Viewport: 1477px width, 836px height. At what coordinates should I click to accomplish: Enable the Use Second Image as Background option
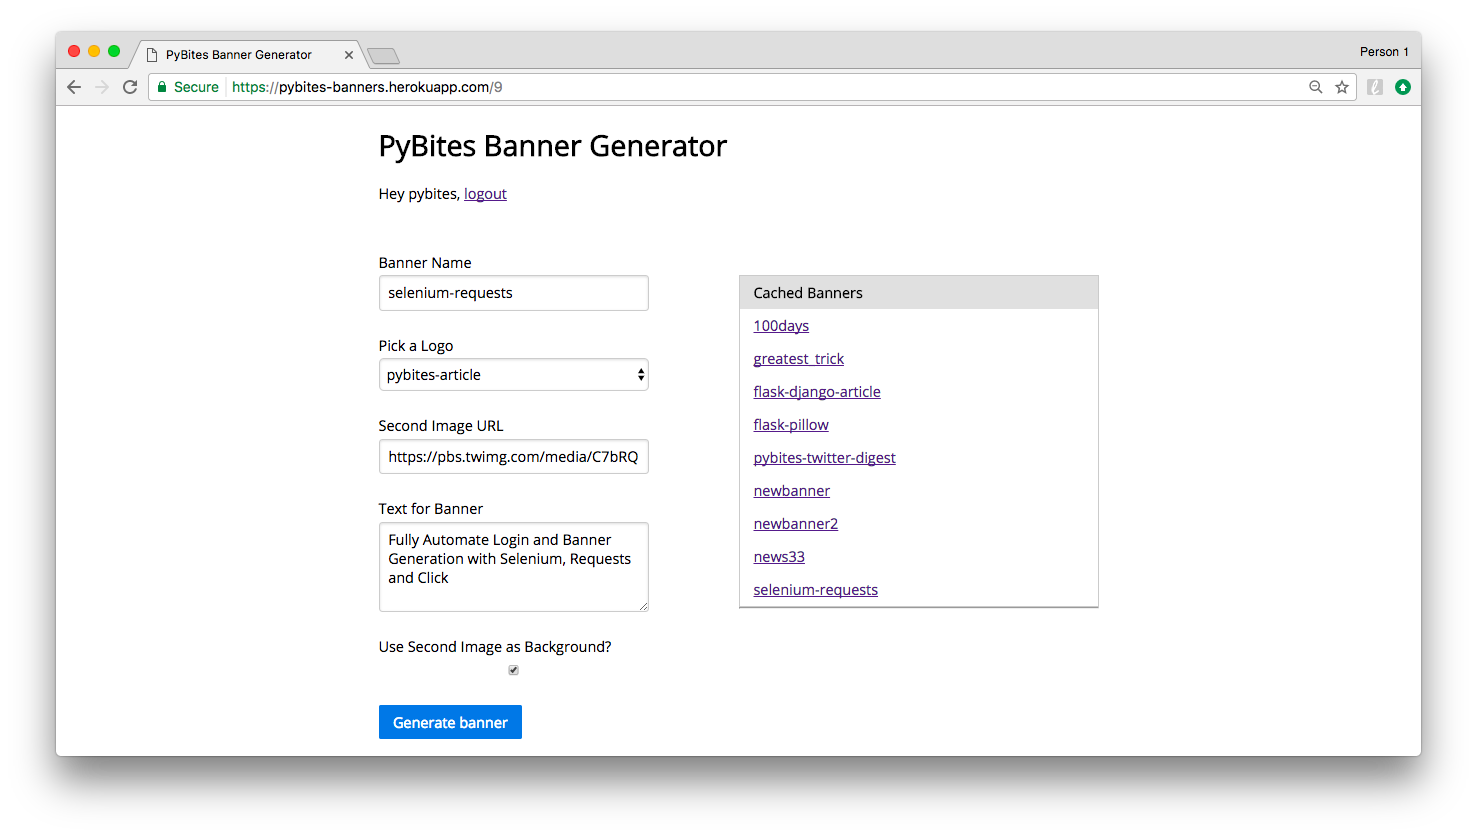(x=513, y=669)
